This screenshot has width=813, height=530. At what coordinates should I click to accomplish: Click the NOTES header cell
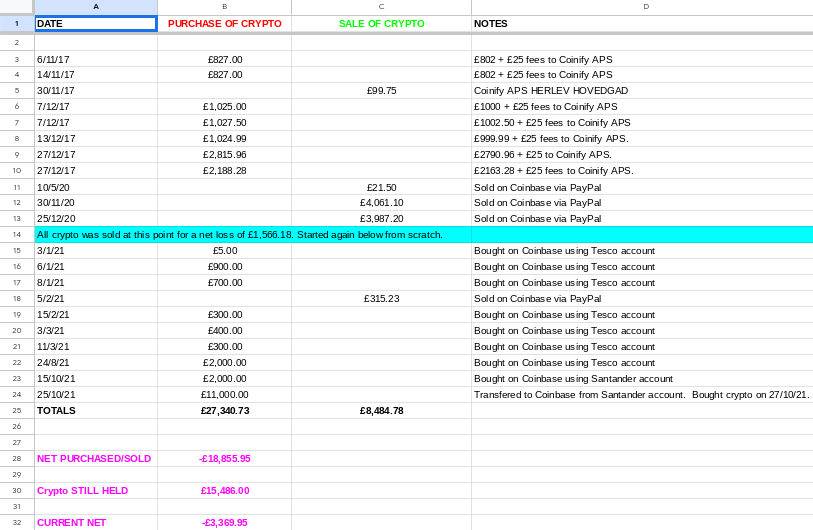pos(642,23)
